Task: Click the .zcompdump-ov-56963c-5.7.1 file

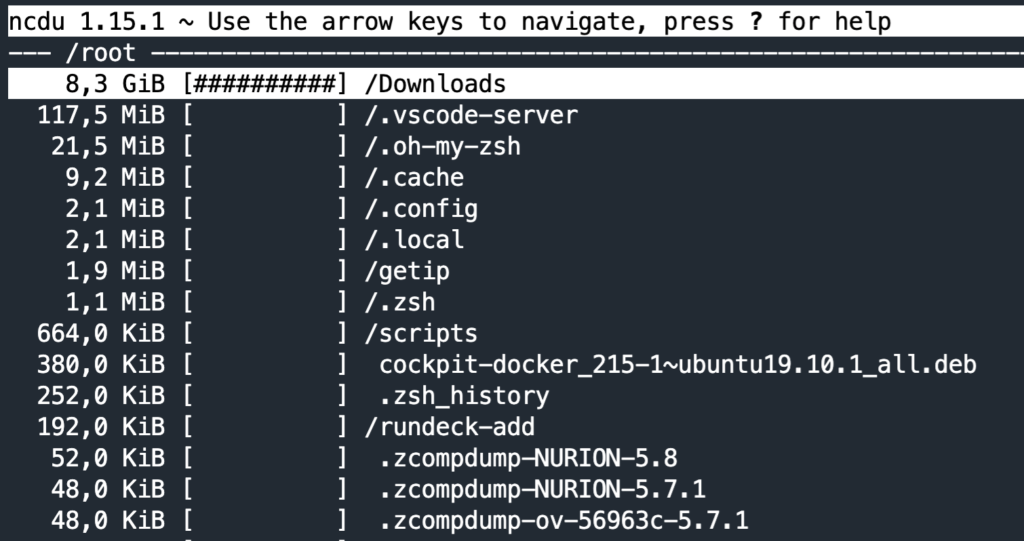Action: (564, 520)
